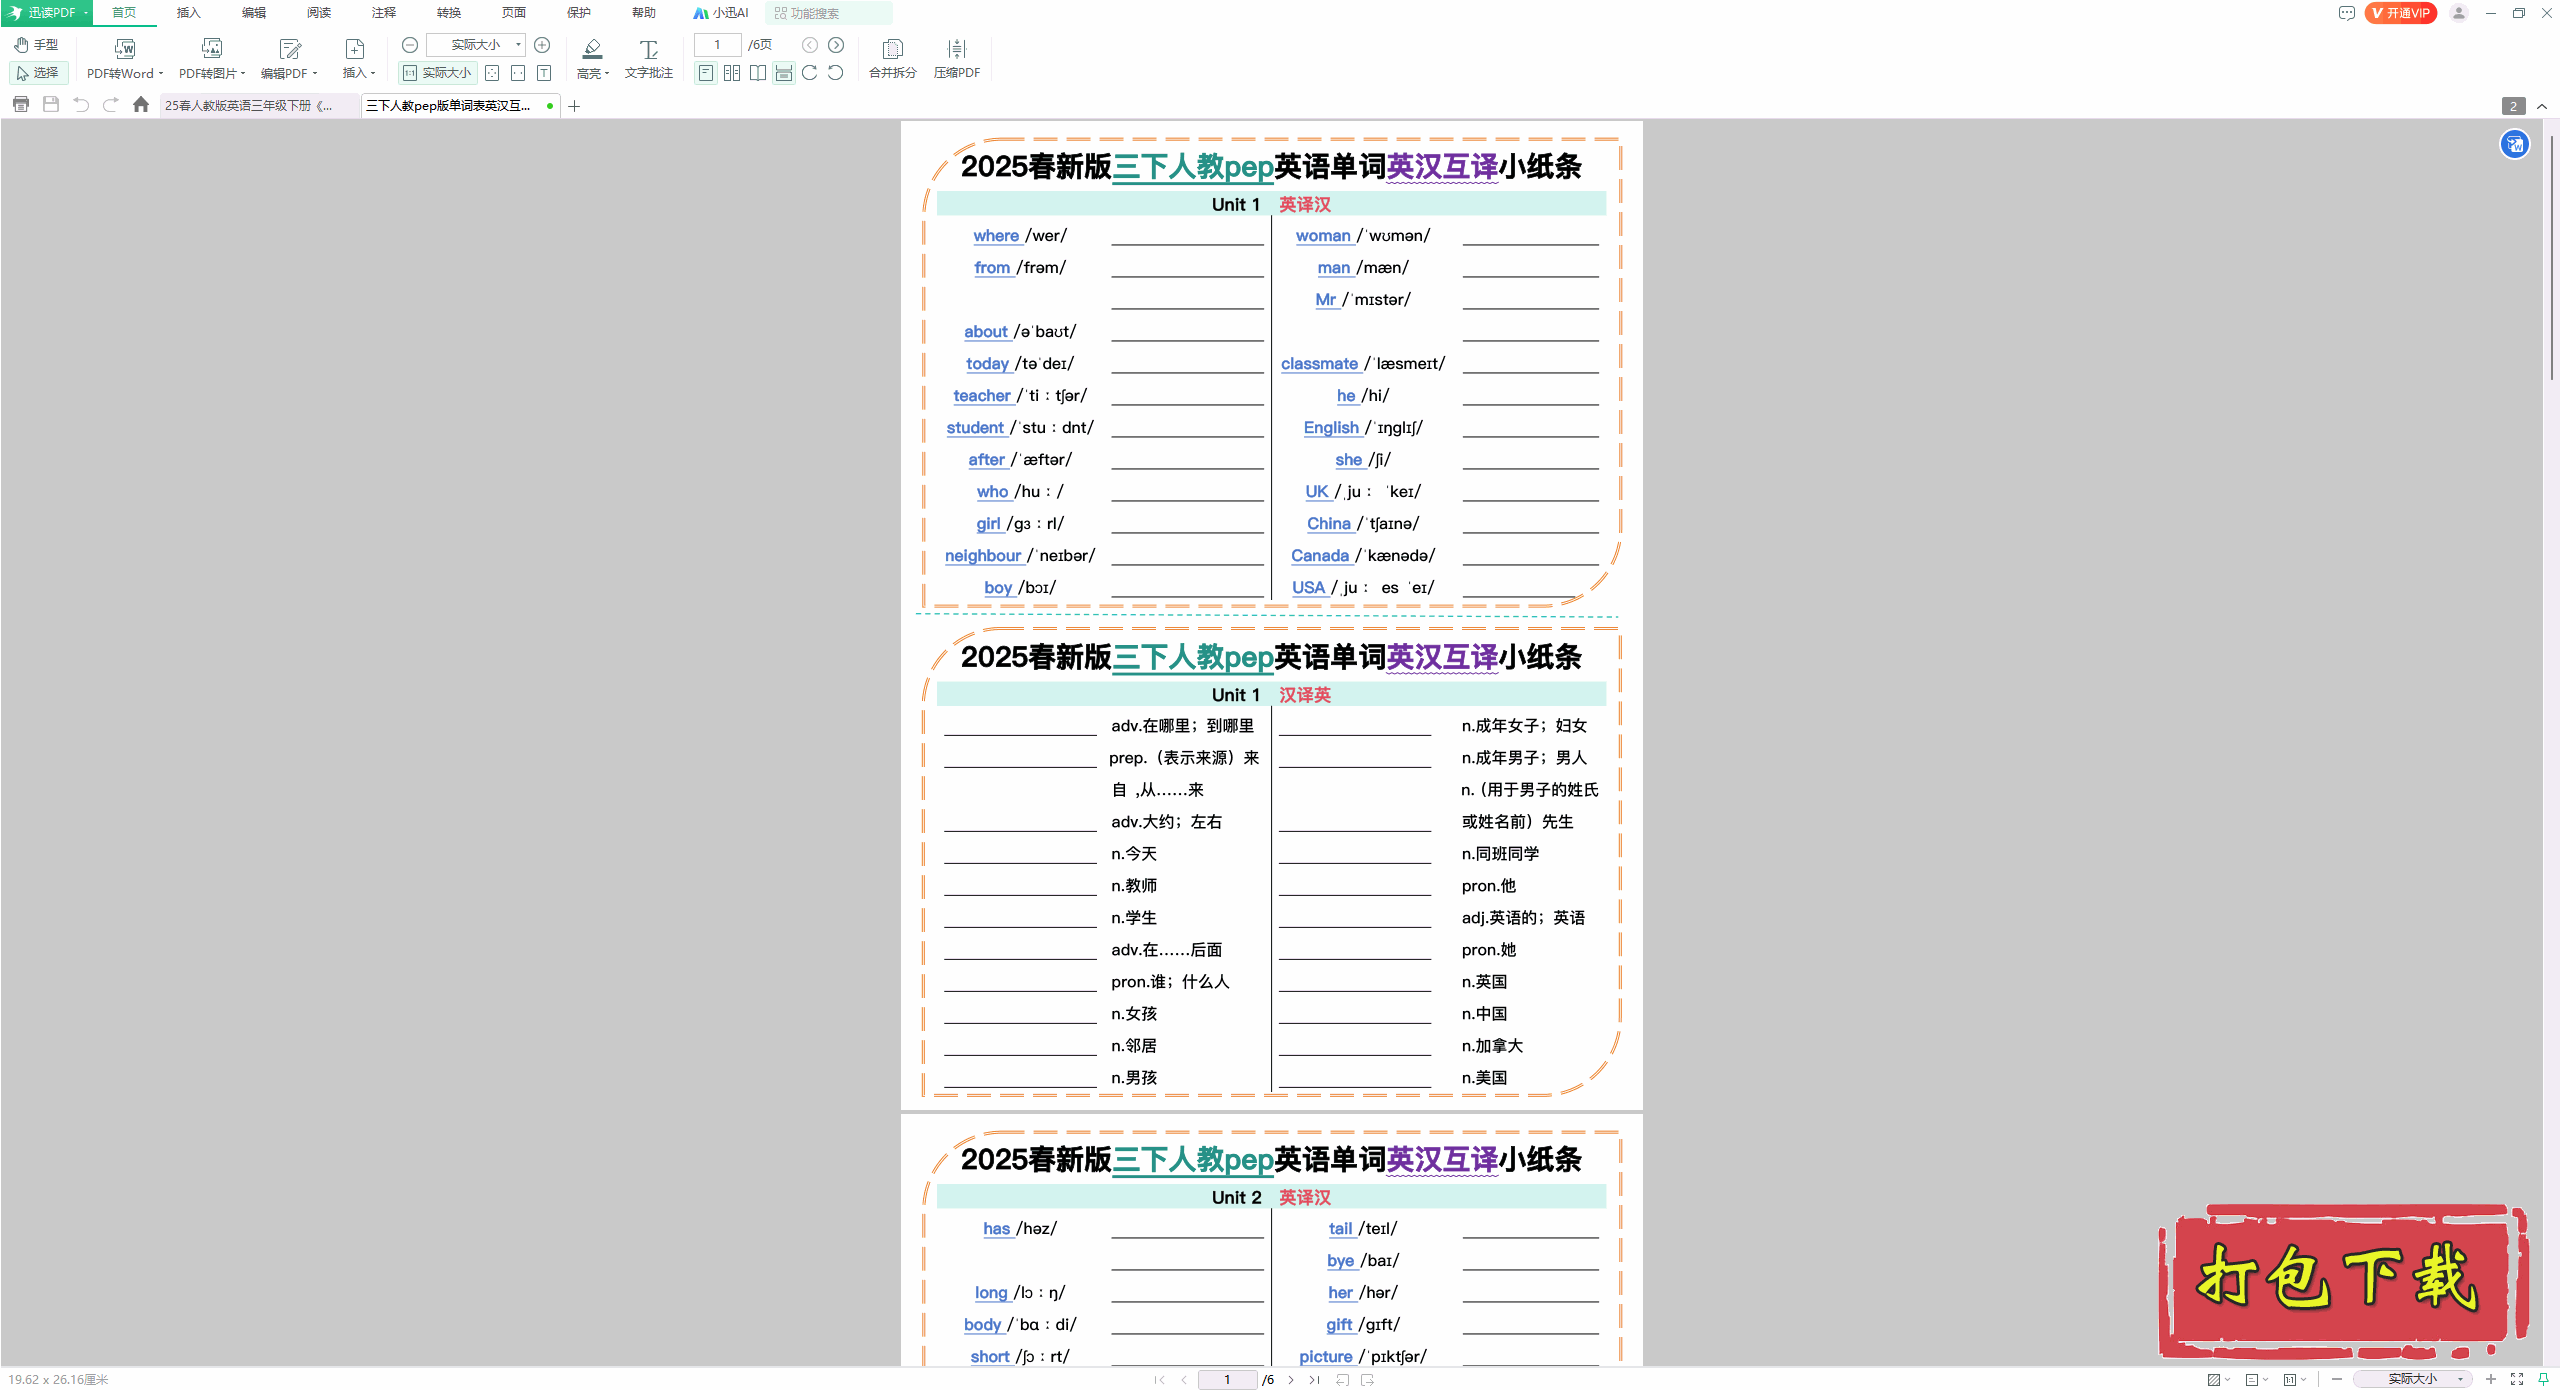This screenshot has height=1390, width=2560.
Task: Select fit page view icon
Action: (492, 73)
